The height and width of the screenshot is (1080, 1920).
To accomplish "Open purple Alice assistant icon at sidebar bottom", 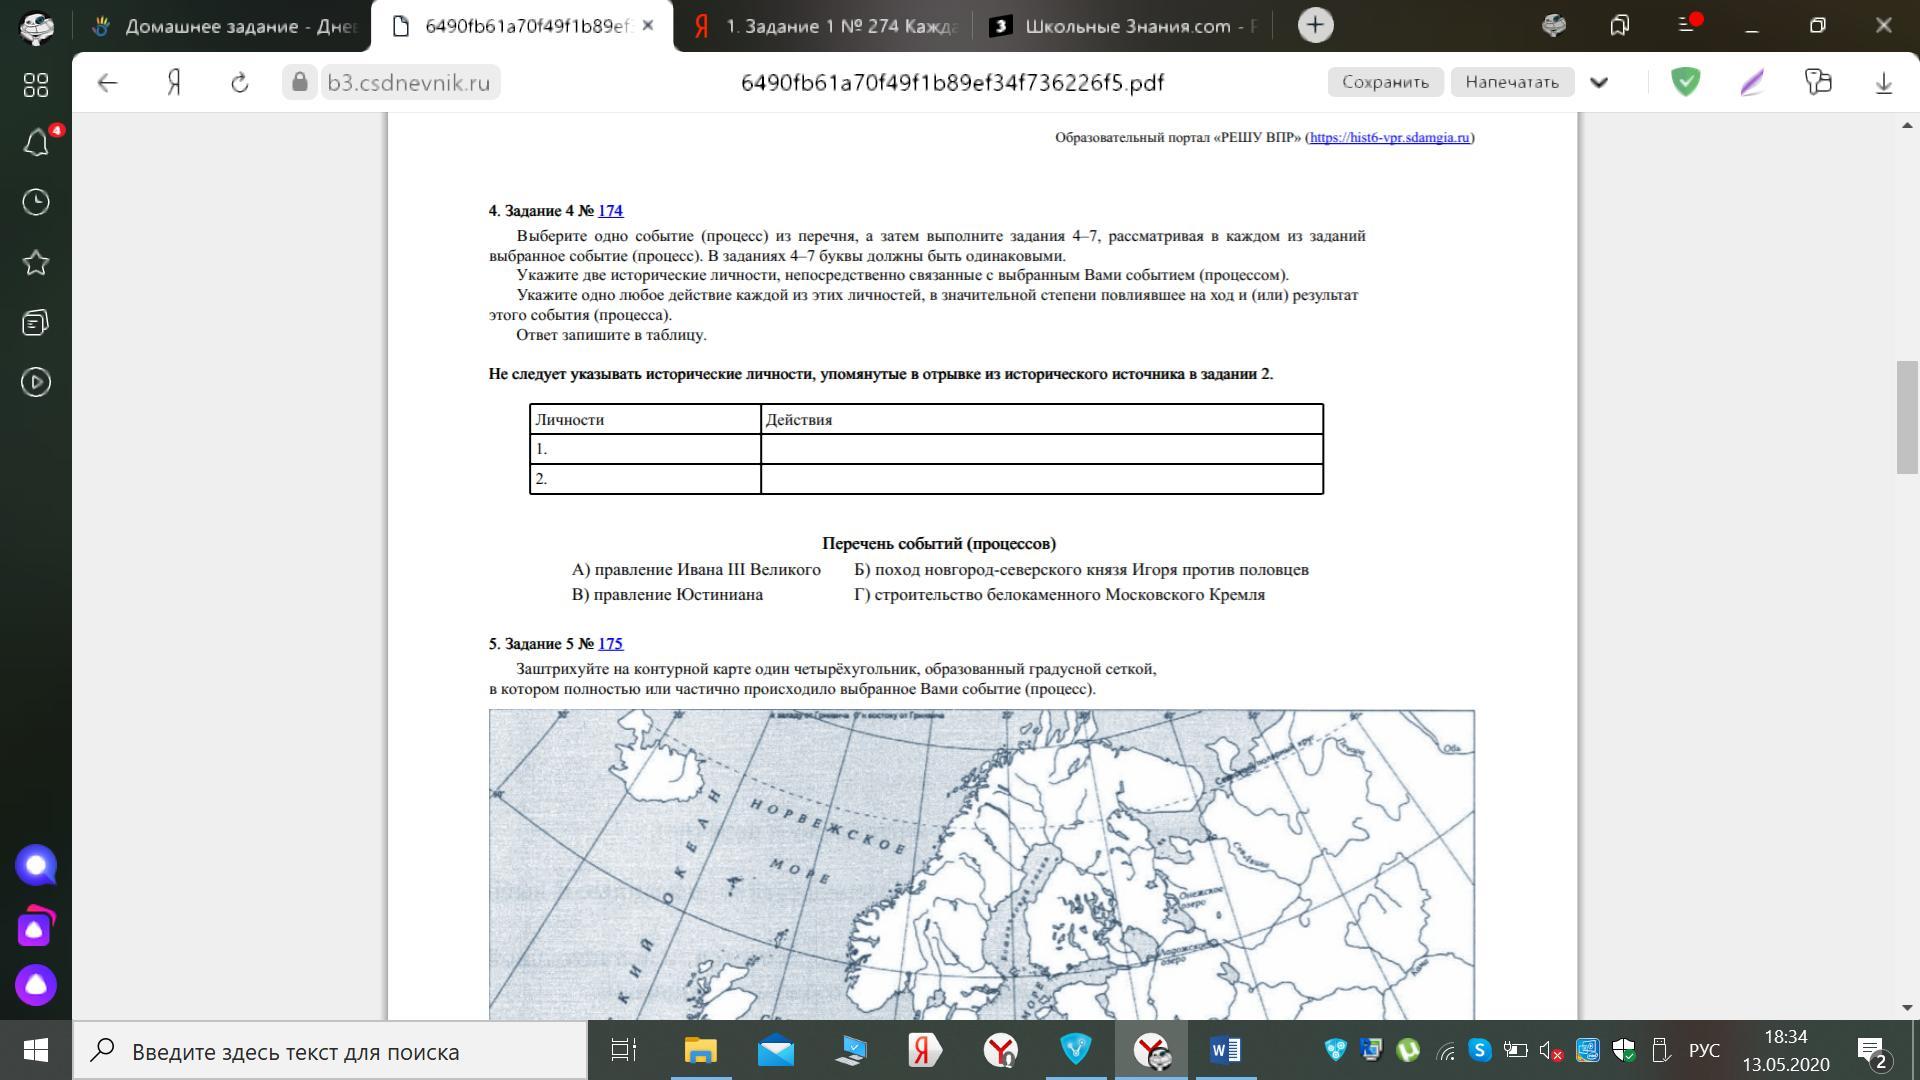I will [36, 985].
